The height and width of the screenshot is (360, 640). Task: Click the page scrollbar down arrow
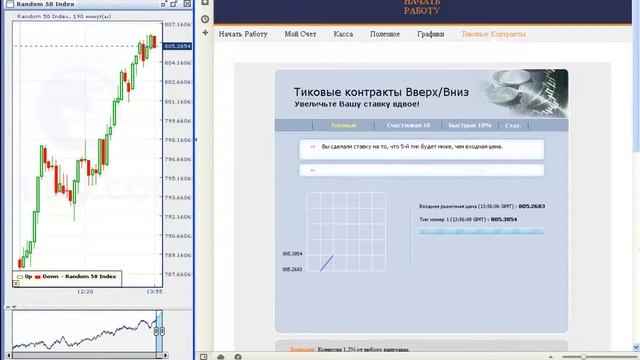click(636, 347)
